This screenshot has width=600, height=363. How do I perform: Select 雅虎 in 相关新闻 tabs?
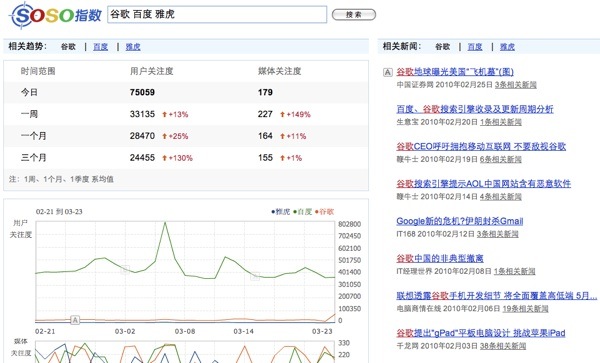click(x=507, y=47)
